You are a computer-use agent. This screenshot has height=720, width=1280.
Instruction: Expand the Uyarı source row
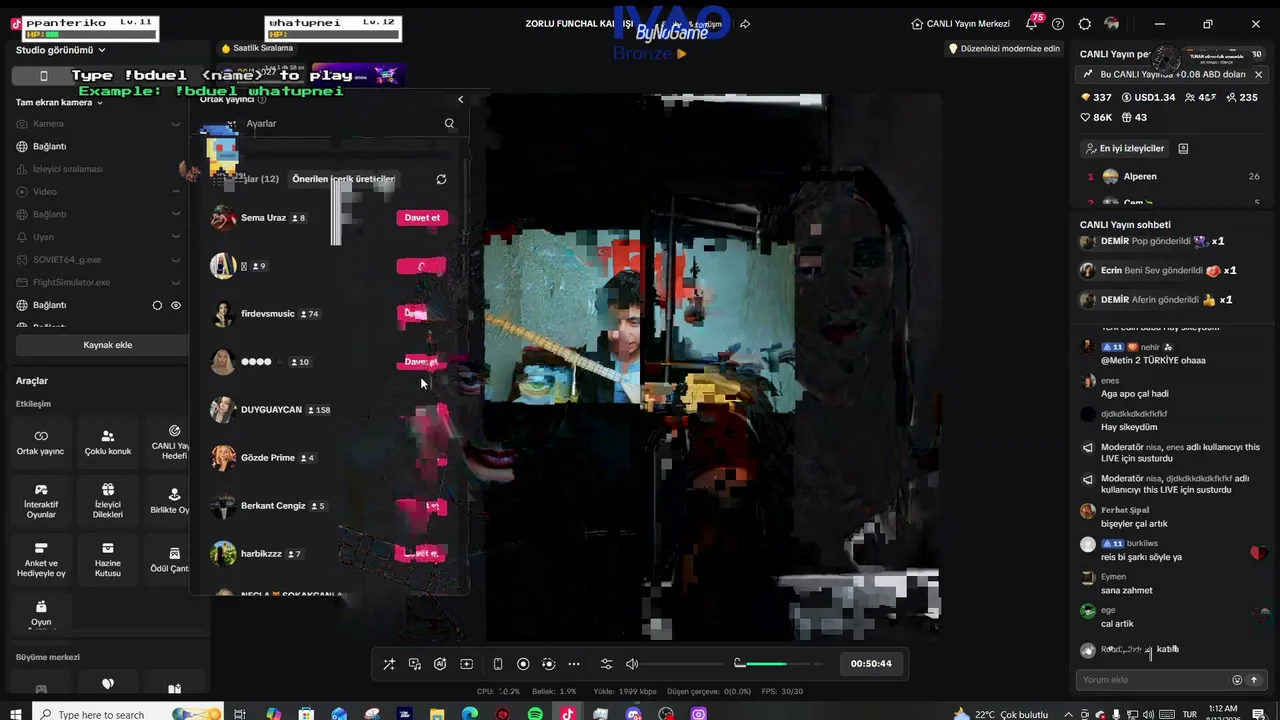point(100,237)
